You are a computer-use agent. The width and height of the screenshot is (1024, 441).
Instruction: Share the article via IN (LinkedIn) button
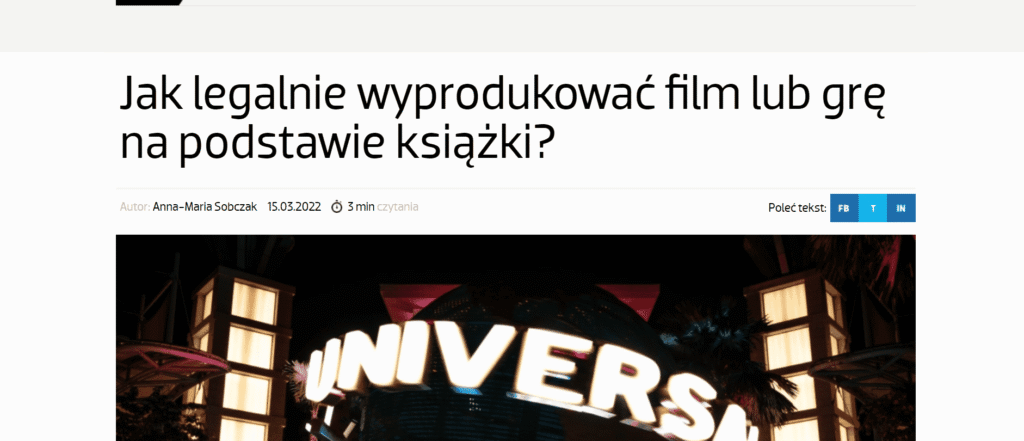pyautogui.click(x=901, y=208)
